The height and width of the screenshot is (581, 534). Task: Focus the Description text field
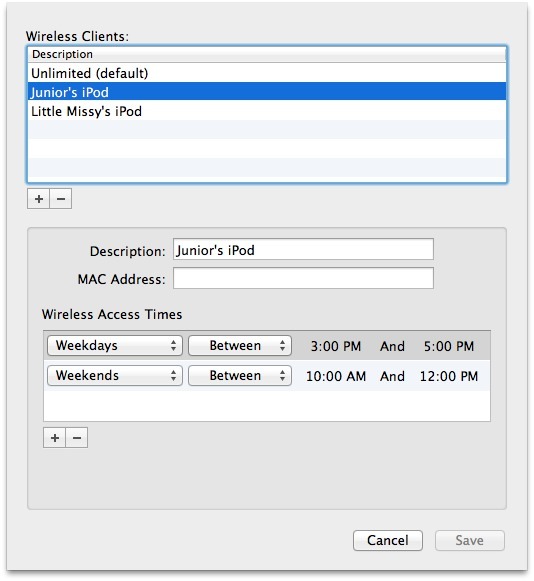pos(303,249)
